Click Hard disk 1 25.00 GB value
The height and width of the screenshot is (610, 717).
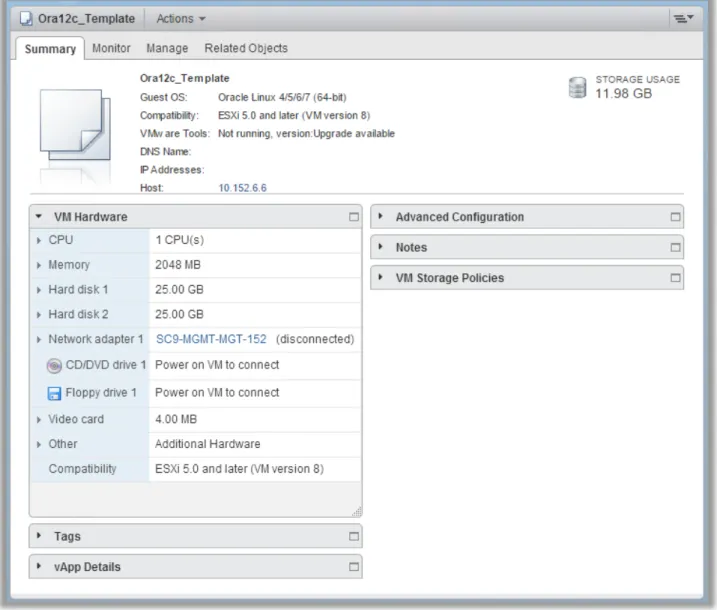coord(179,290)
